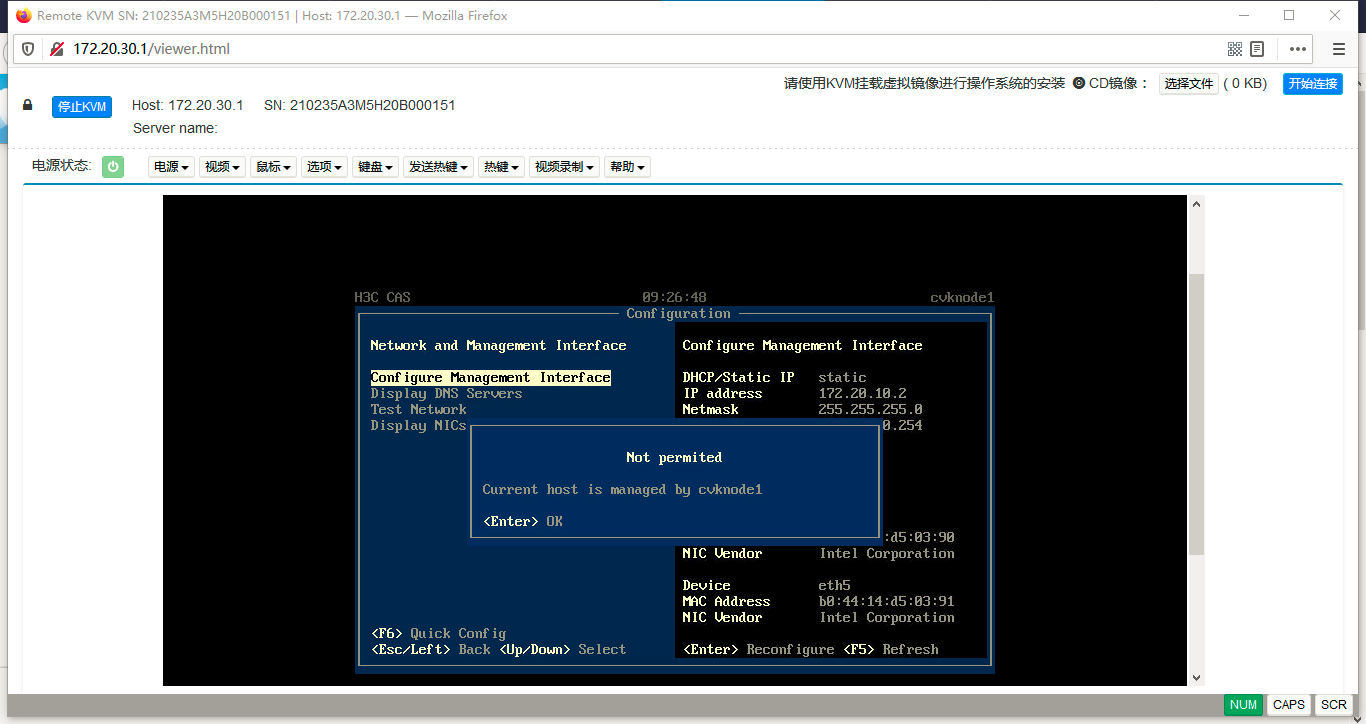This screenshot has height=724, width=1366.
Task: Open the 视频 dropdown menu
Action: 223,167
